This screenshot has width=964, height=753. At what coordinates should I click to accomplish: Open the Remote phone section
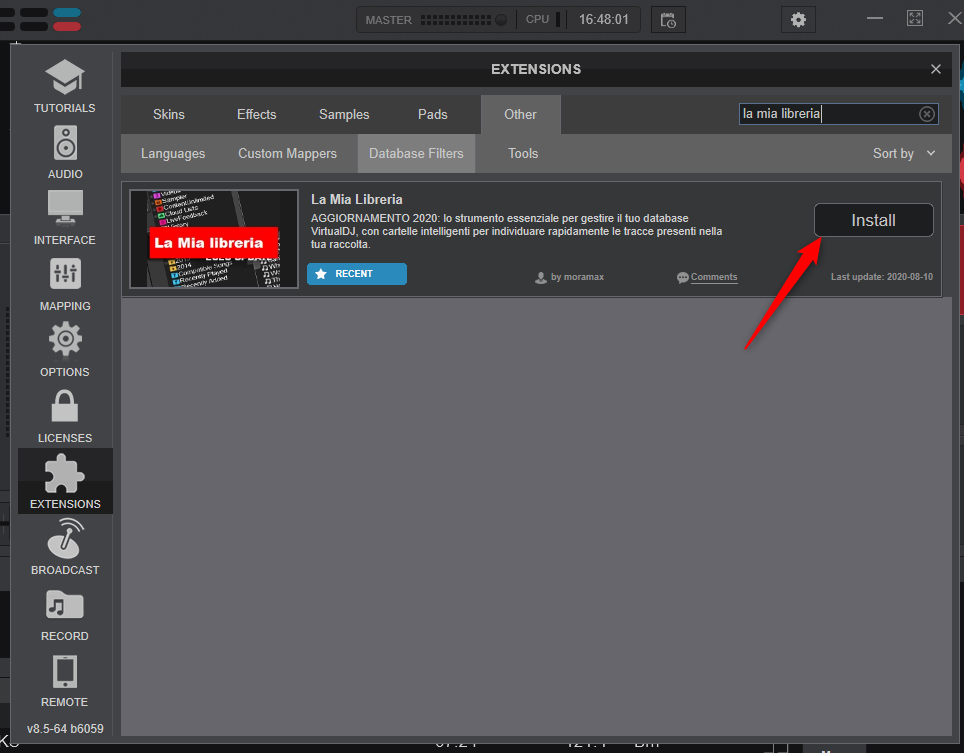coord(65,680)
